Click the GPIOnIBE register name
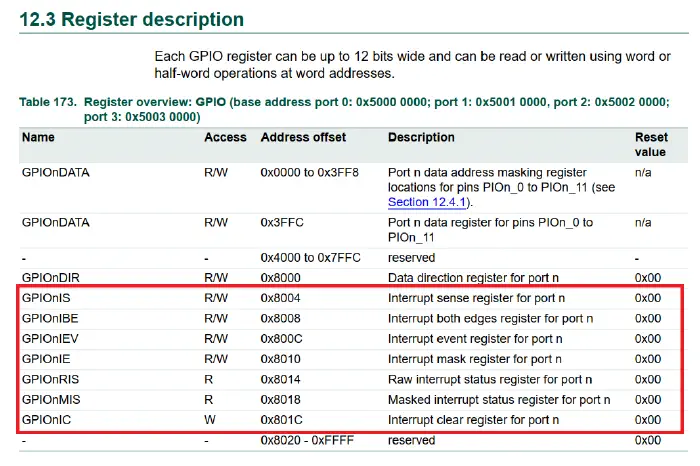The height and width of the screenshot is (466, 700). click(x=51, y=318)
